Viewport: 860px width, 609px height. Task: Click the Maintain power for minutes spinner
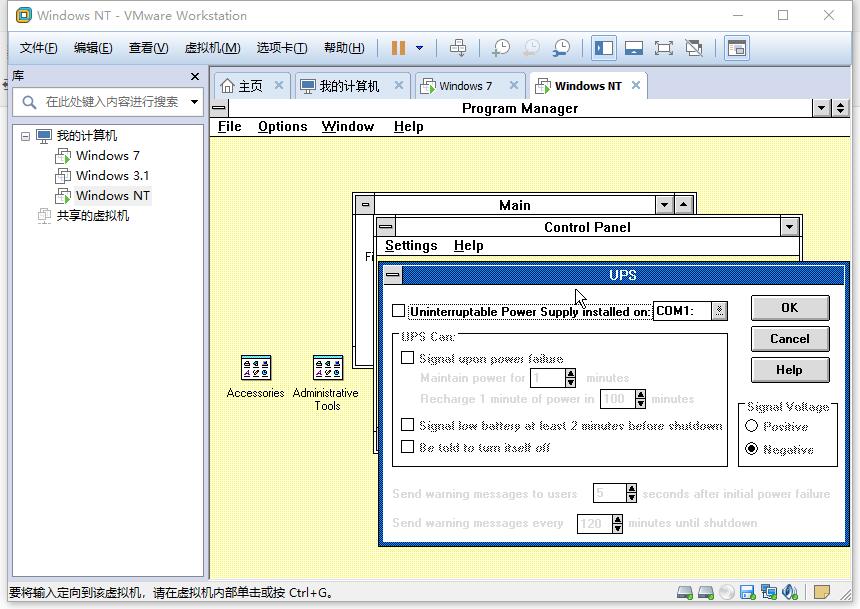[570, 377]
